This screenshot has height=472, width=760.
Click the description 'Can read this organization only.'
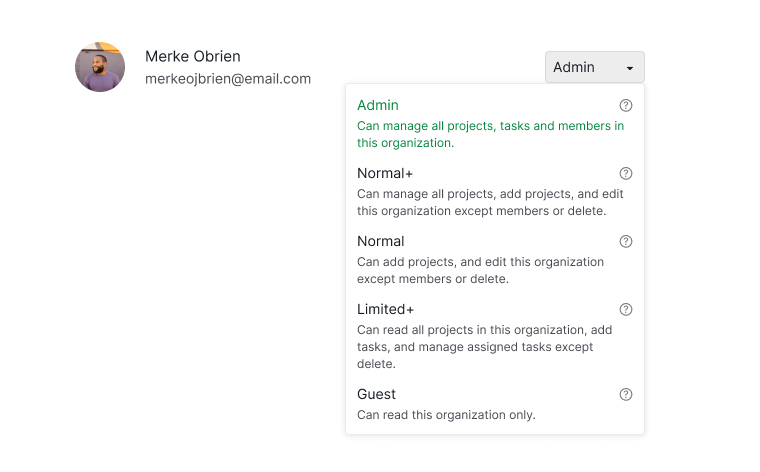pos(446,415)
